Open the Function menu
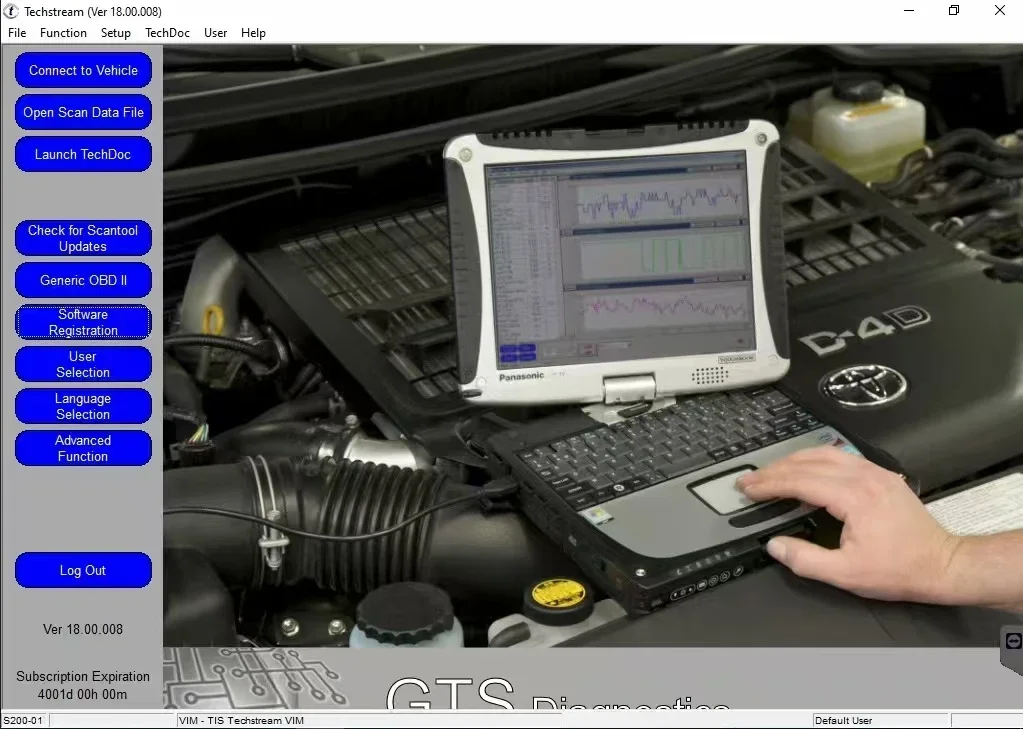 pos(63,33)
